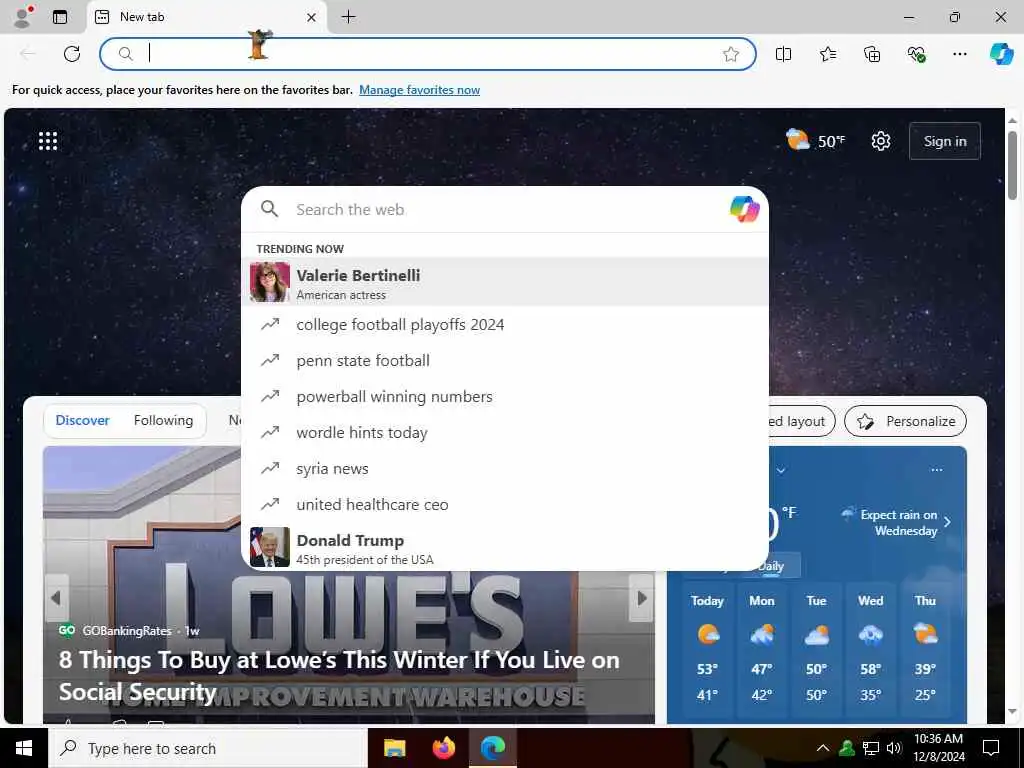Select powerball winning numbers suggestion
The image size is (1024, 768).
coord(505,396)
